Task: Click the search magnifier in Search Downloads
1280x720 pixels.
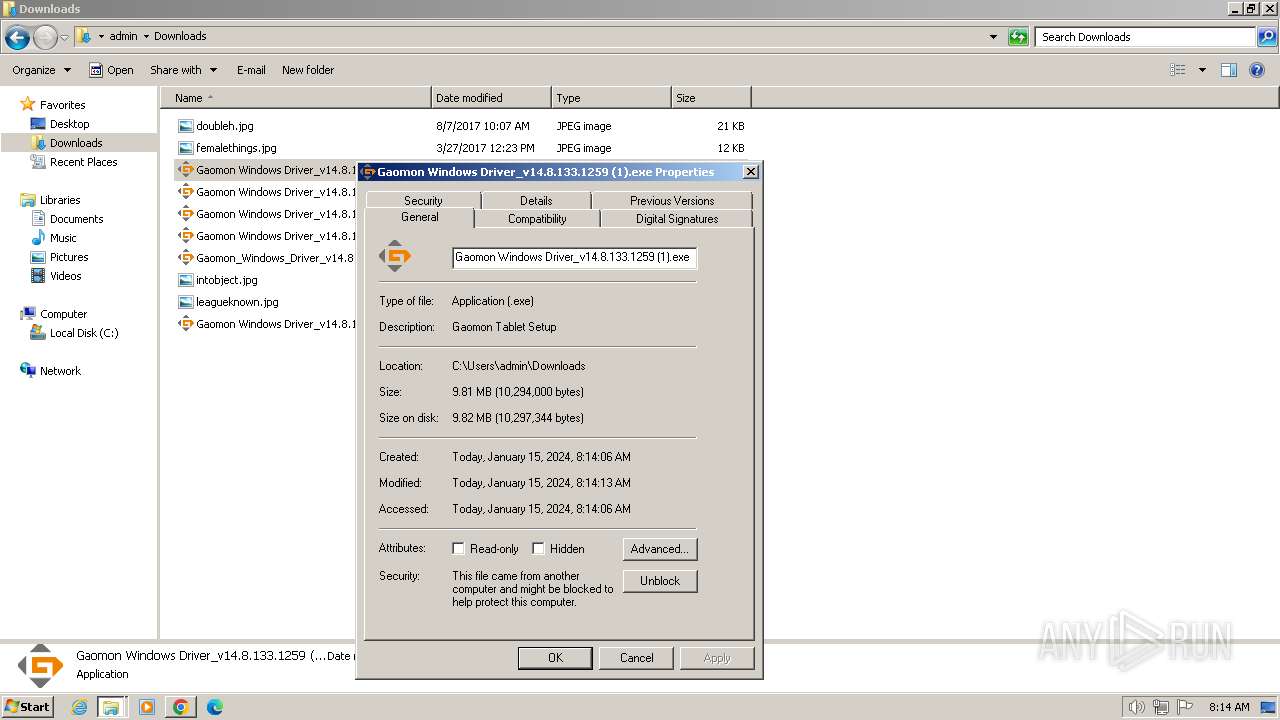Action: pos(1268,37)
